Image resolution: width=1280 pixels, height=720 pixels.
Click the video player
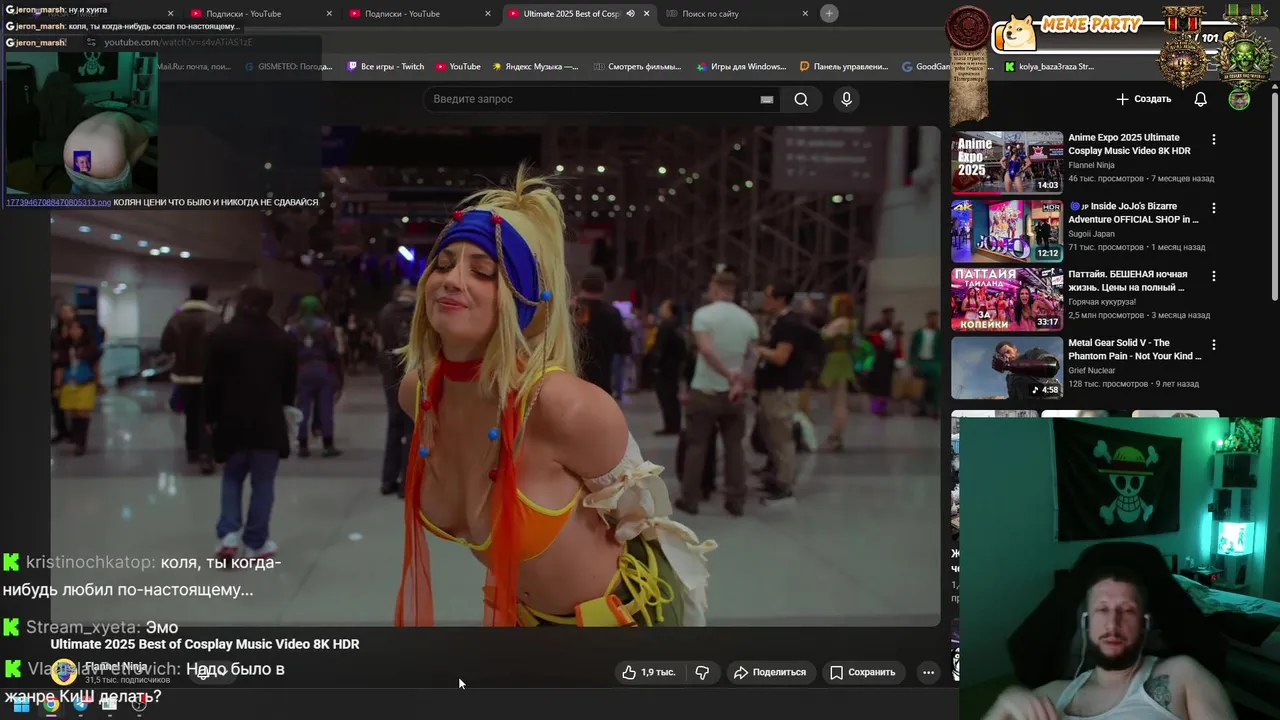coord(495,376)
